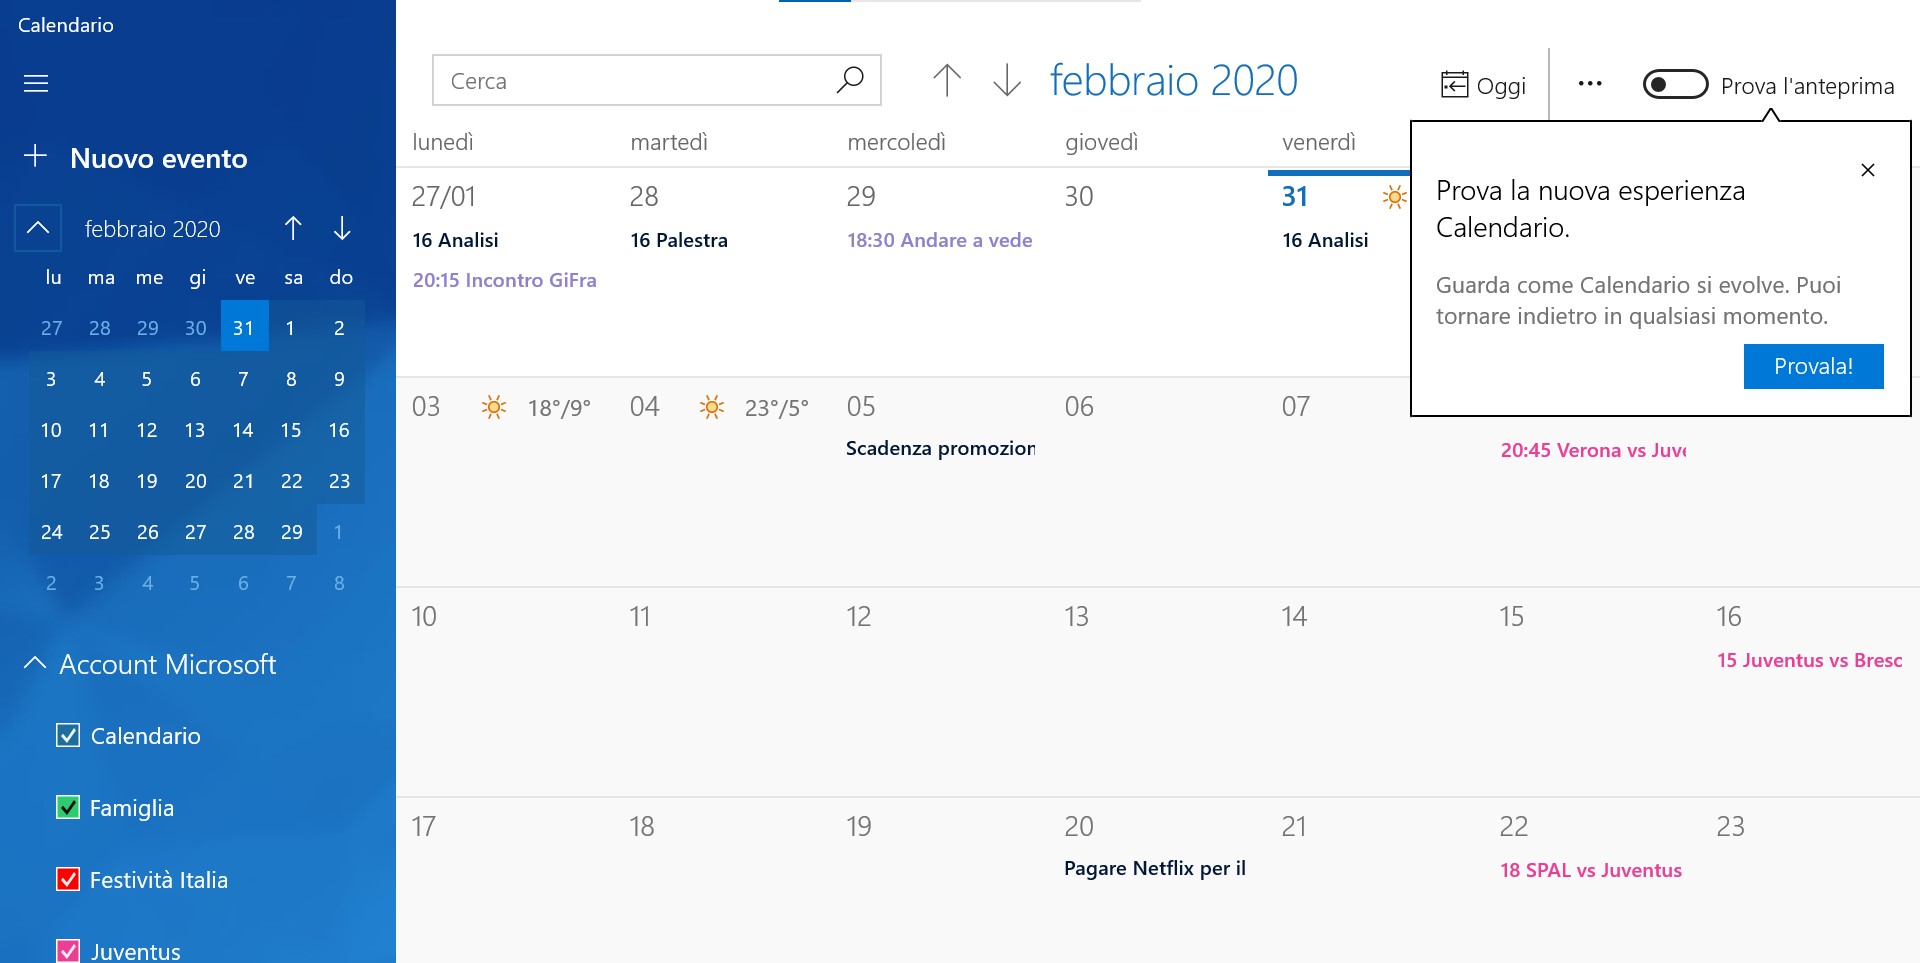1920x963 pixels.
Task: Uncheck the Festività Italia checkbox
Action: [68, 879]
